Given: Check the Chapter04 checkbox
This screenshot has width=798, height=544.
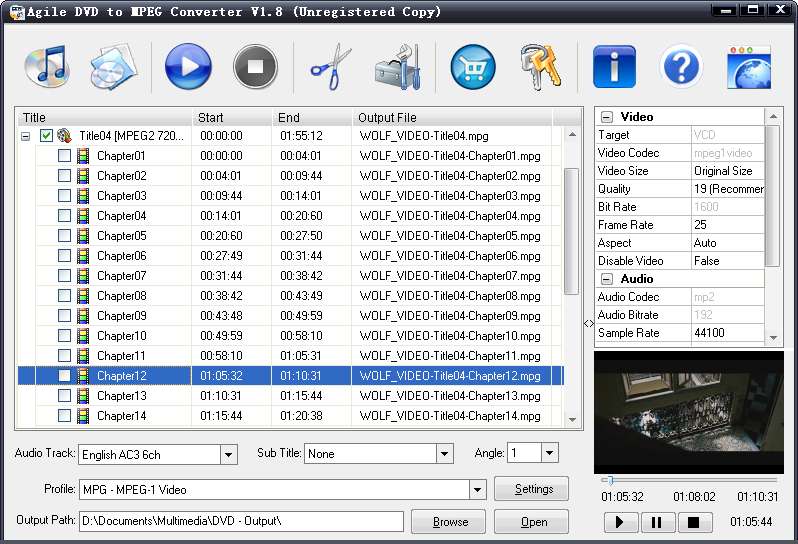Looking at the screenshot, I should pyautogui.click(x=64, y=216).
